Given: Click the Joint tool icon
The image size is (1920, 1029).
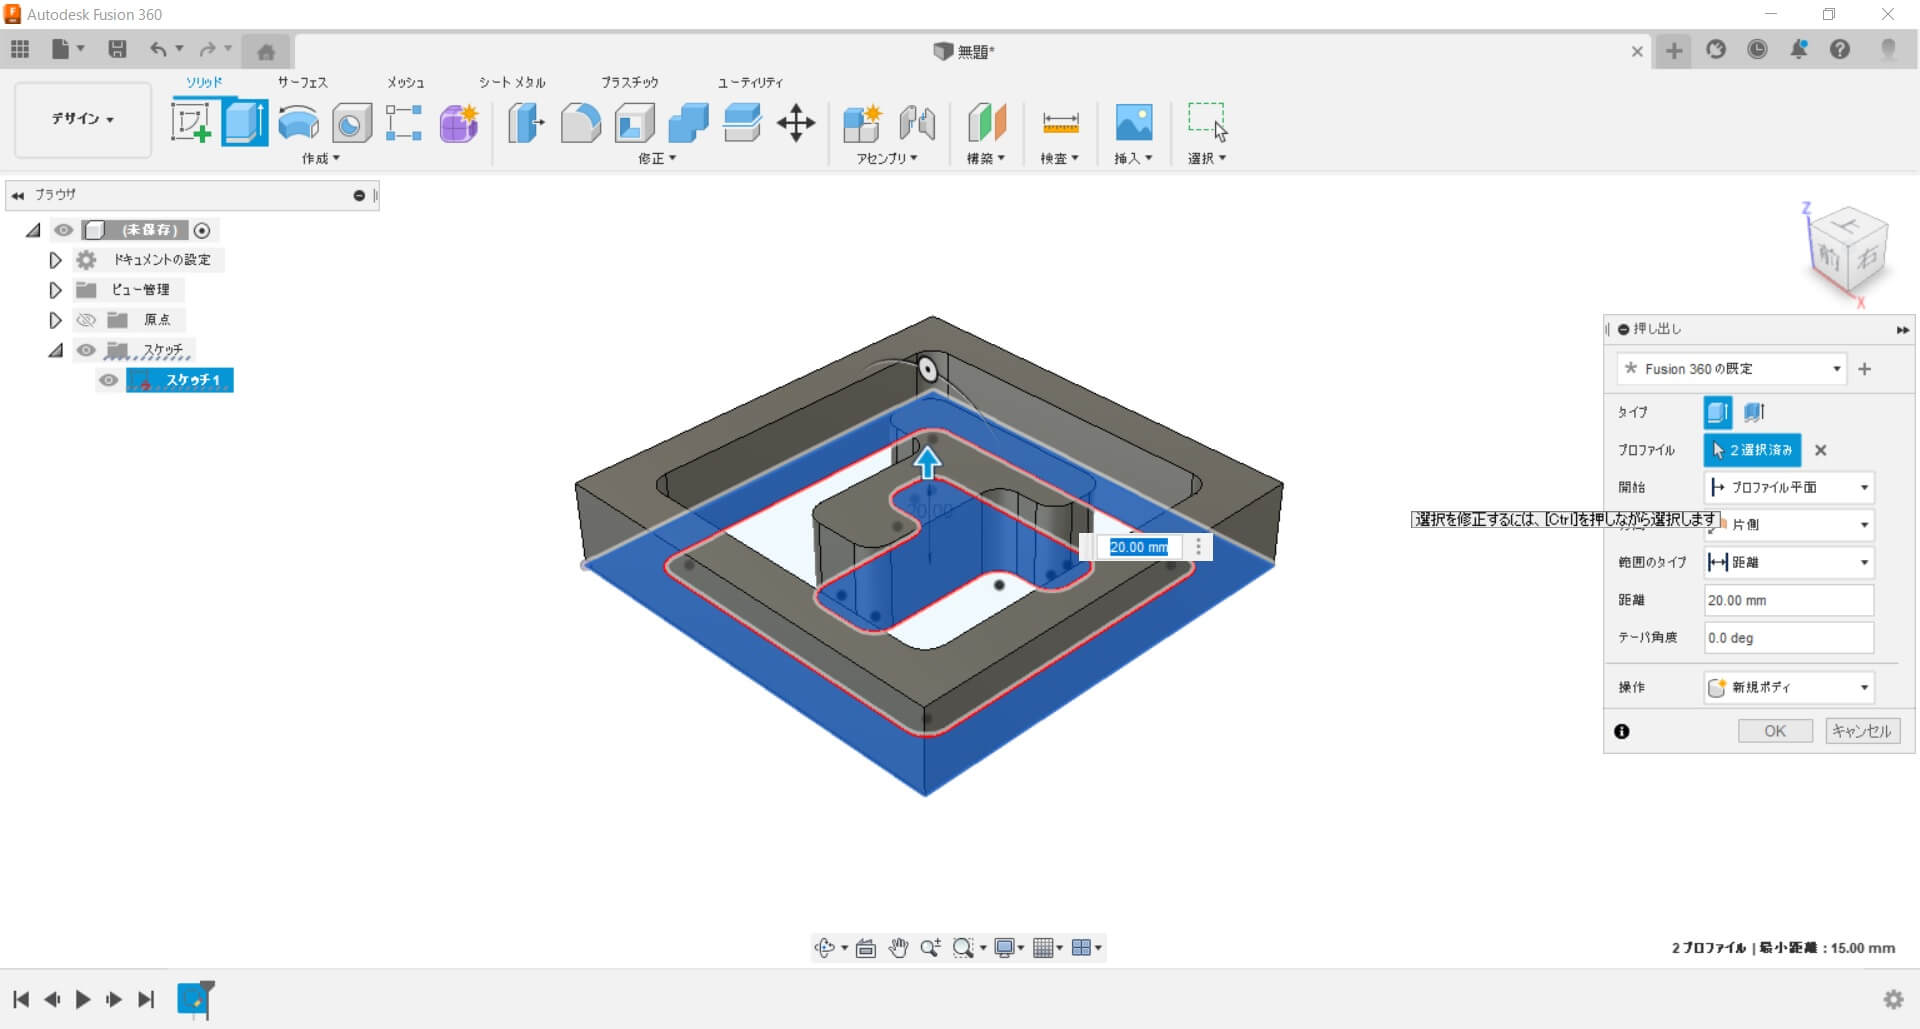Looking at the screenshot, I should [x=917, y=123].
